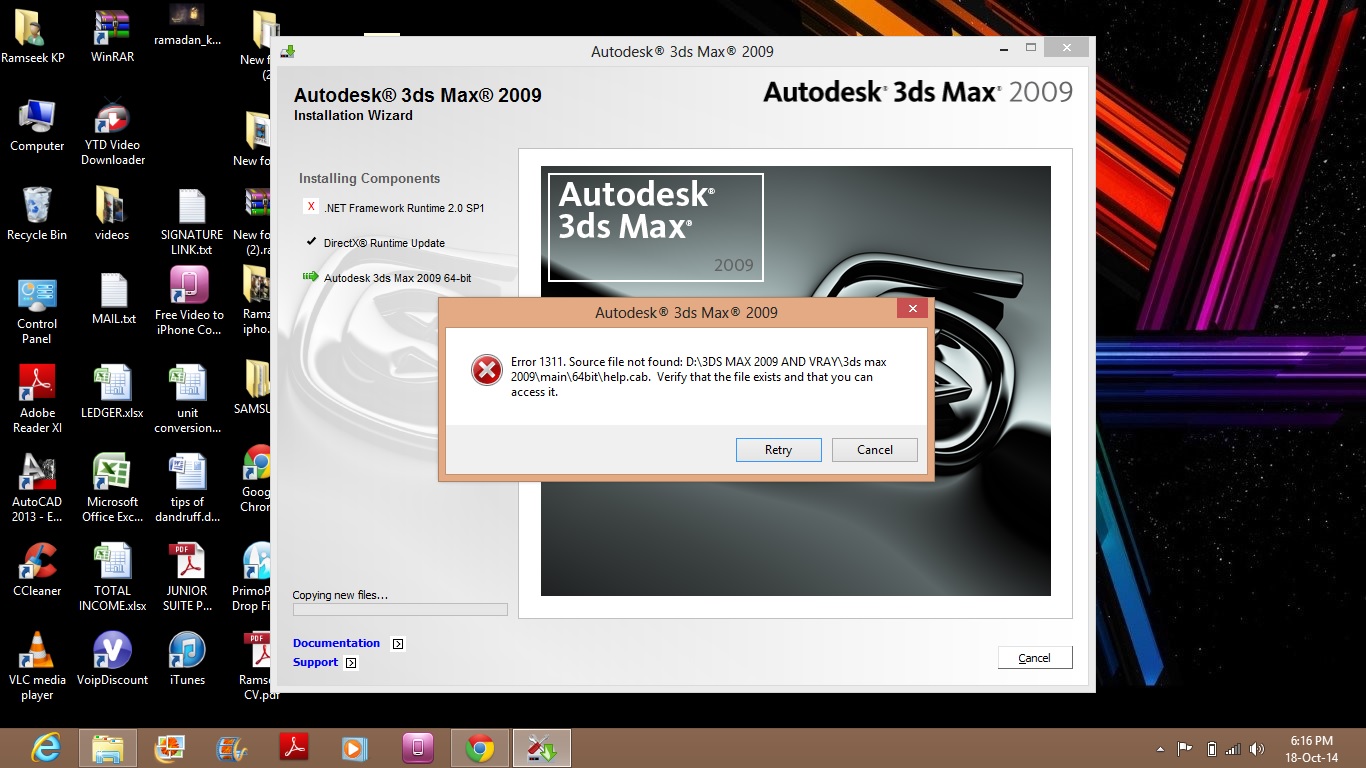Open File Explorer from the taskbar

click(108, 748)
